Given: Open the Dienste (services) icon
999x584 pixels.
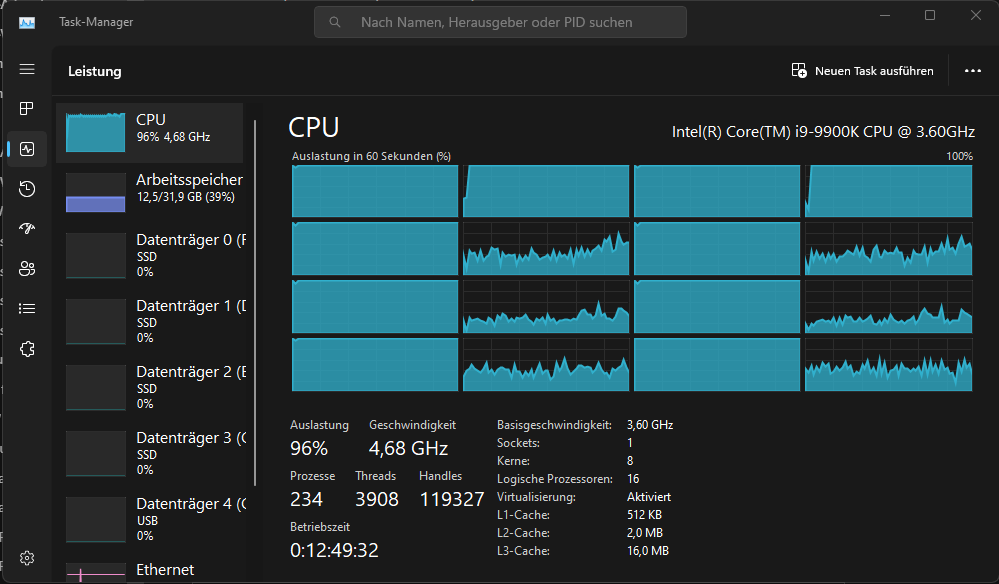Looking at the screenshot, I should [x=27, y=348].
